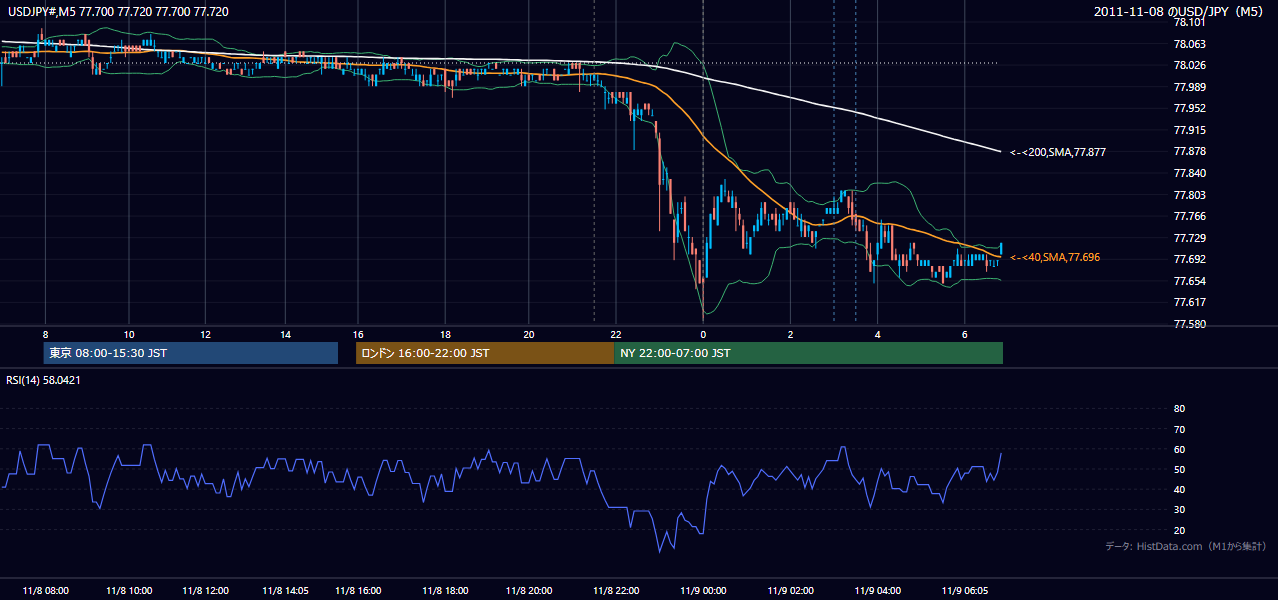
Task: Click hour label 12 under the price chart
Action: tap(205, 334)
